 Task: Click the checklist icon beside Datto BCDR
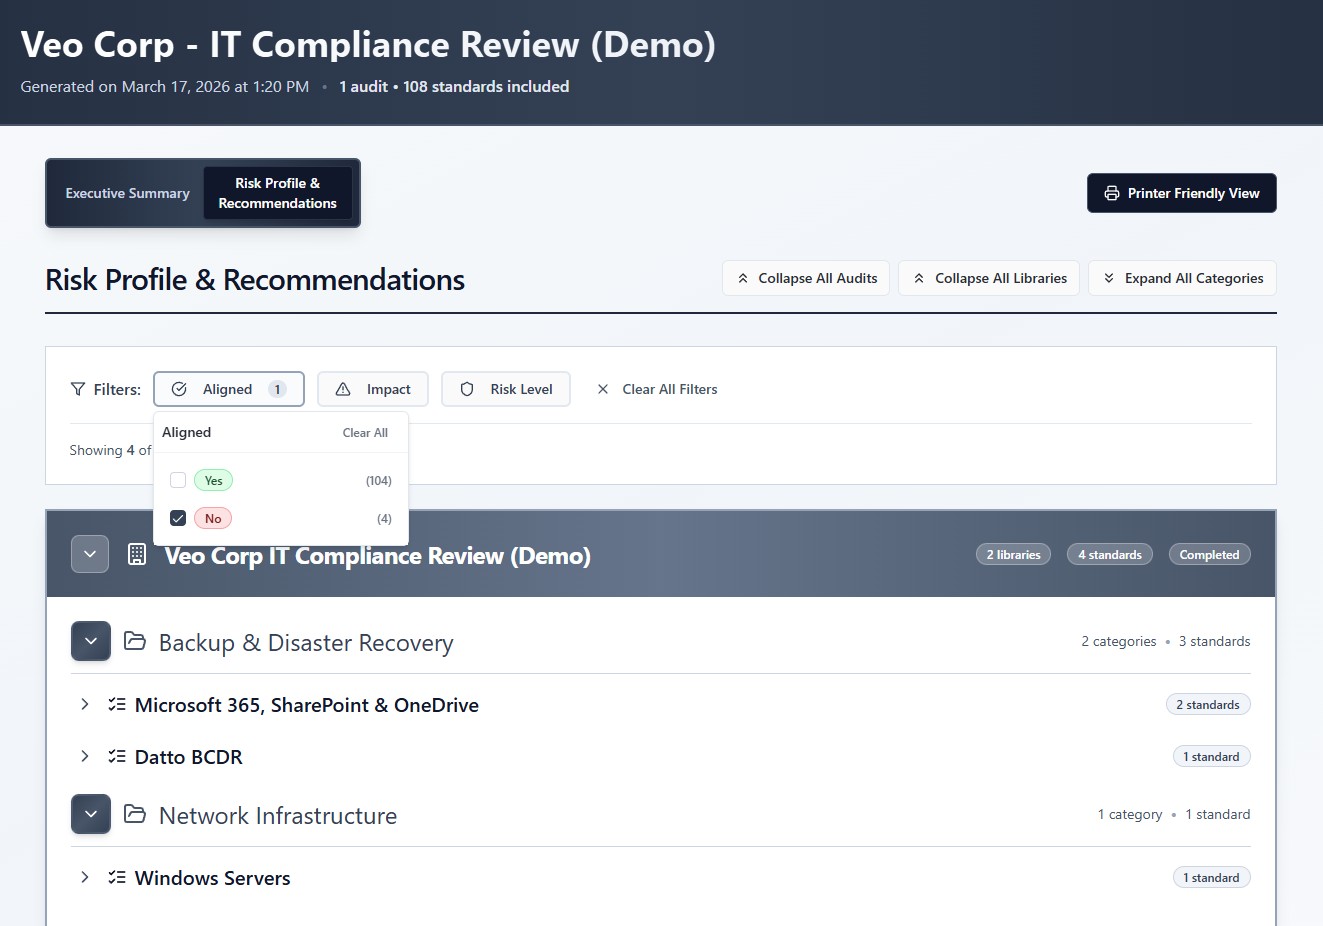tap(117, 756)
